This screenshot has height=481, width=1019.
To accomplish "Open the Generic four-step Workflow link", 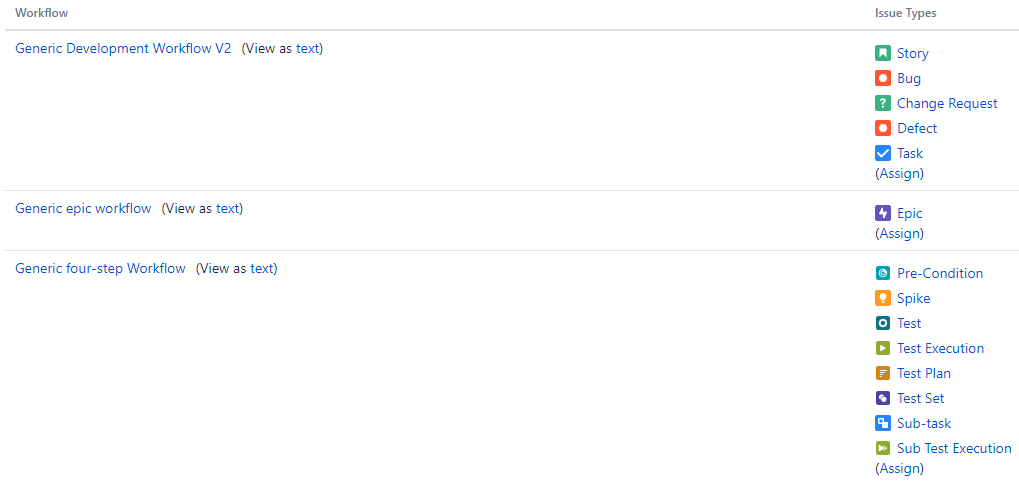I will point(100,268).
